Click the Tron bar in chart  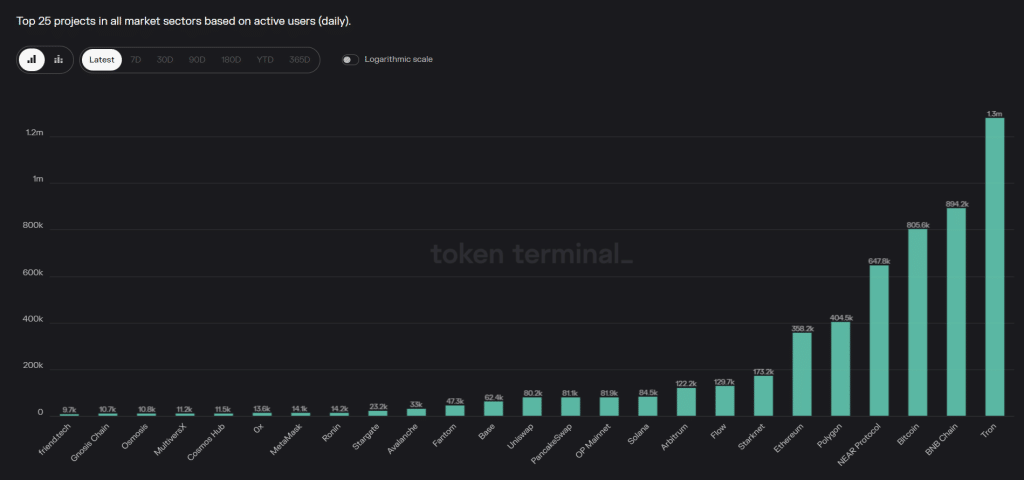click(995, 266)
